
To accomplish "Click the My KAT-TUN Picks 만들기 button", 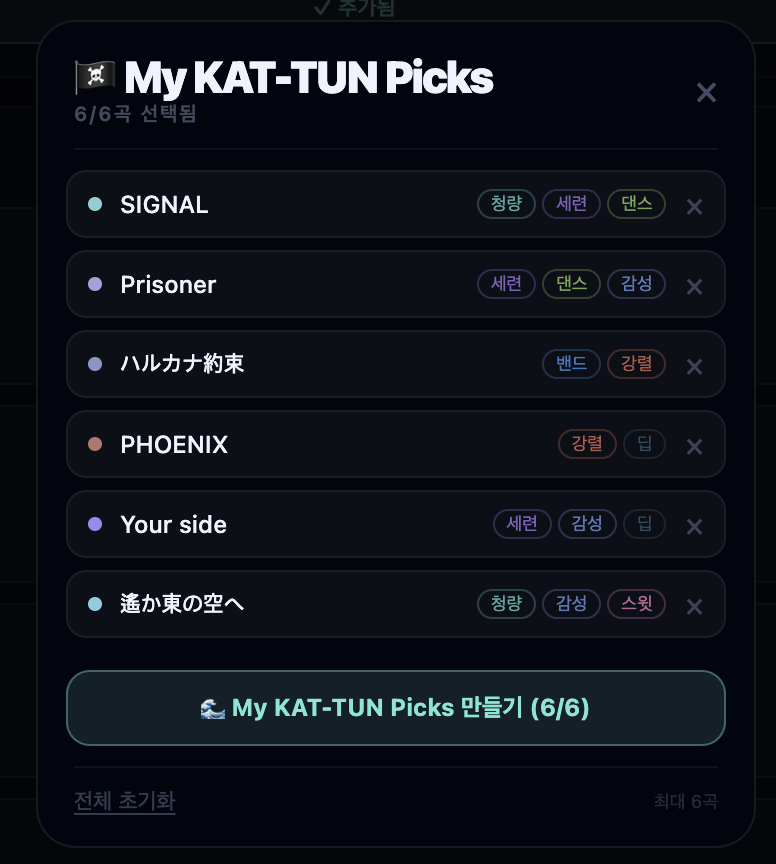I will click(395, 708).
